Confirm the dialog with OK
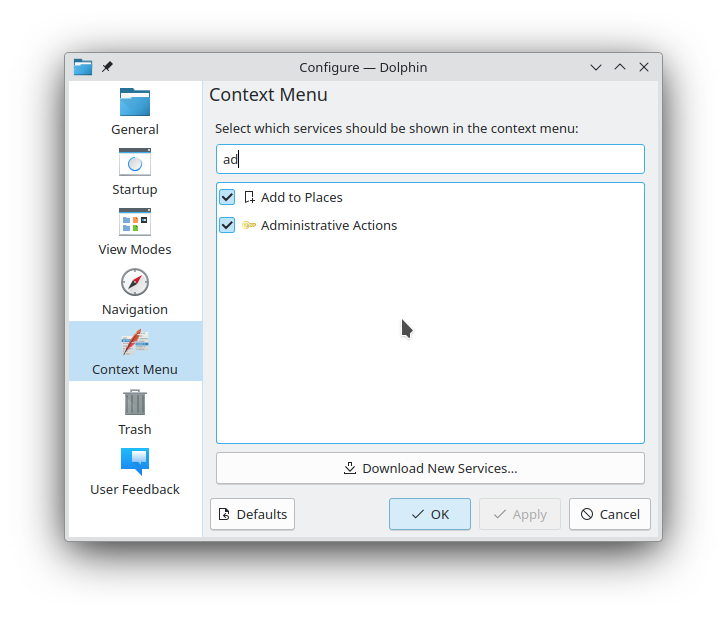This screenshot has width=727, height=618. (430, 514)
